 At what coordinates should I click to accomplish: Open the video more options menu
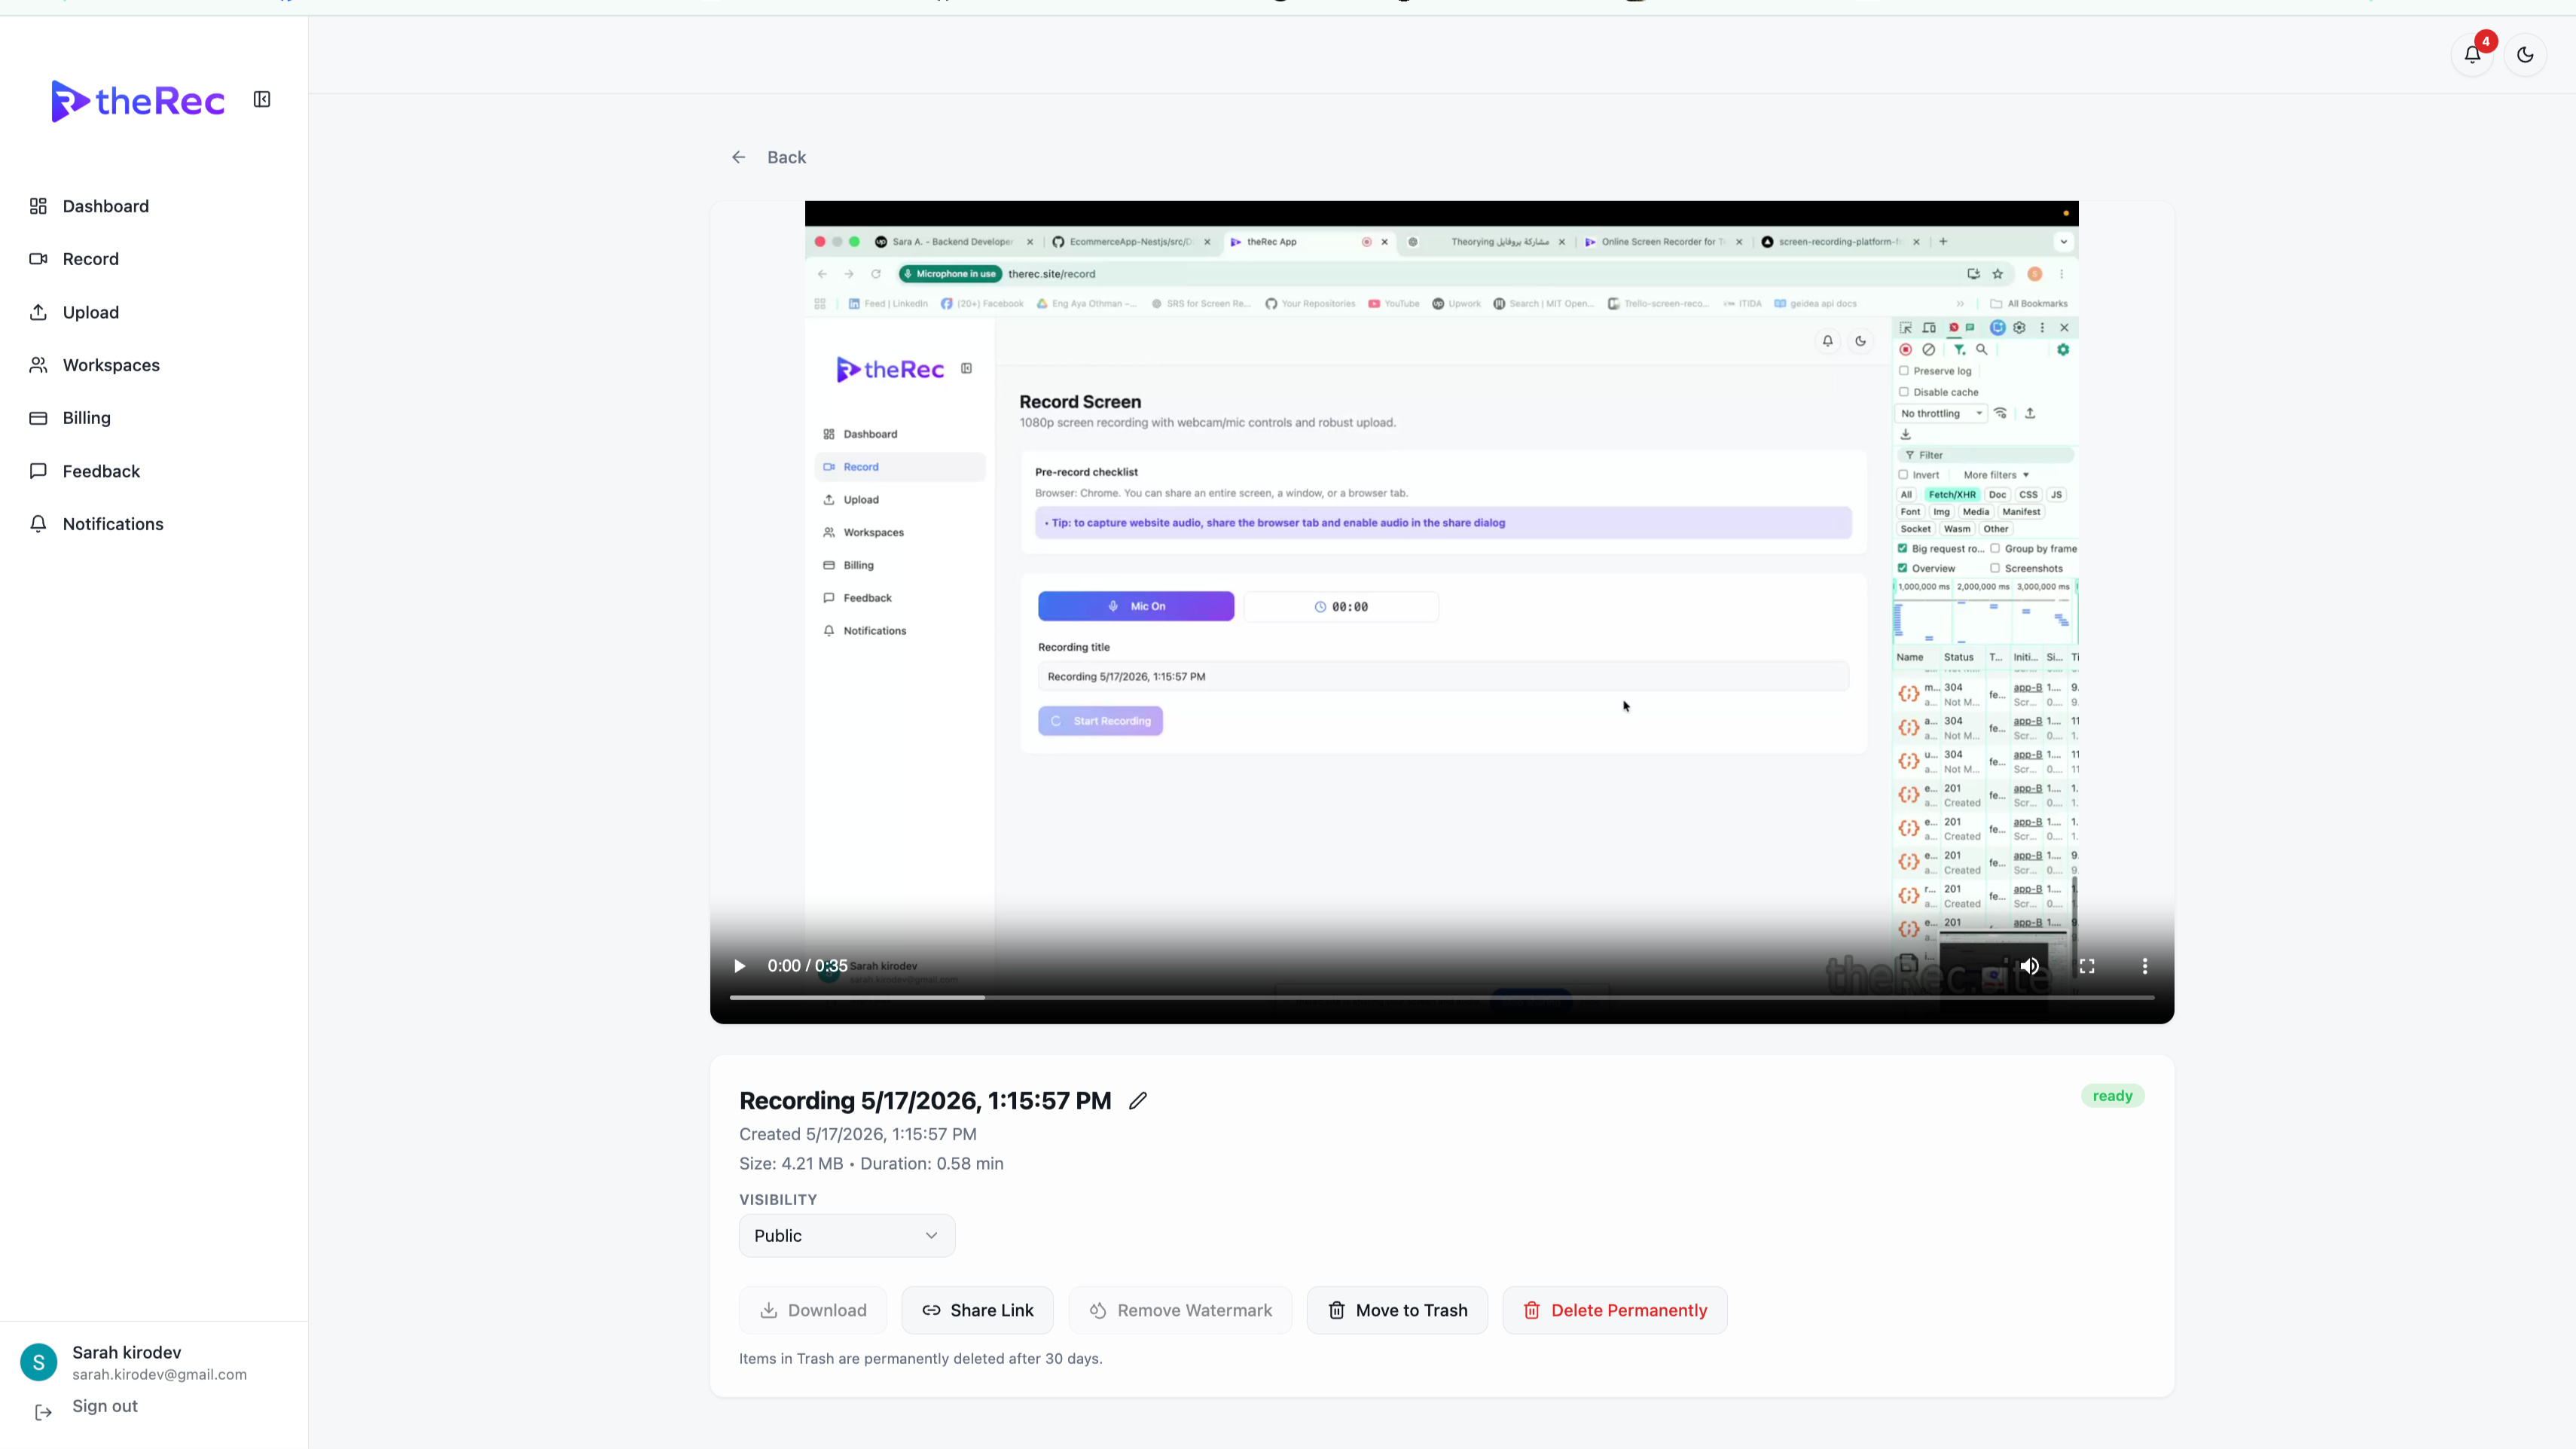[2145, 966]
